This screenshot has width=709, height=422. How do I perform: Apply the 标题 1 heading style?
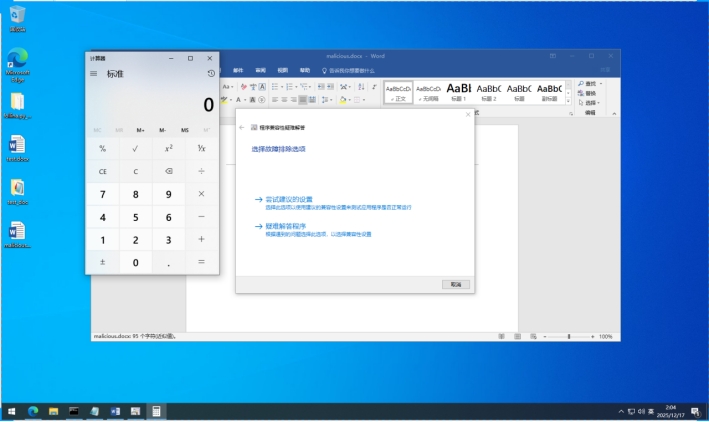pos(458,91)
